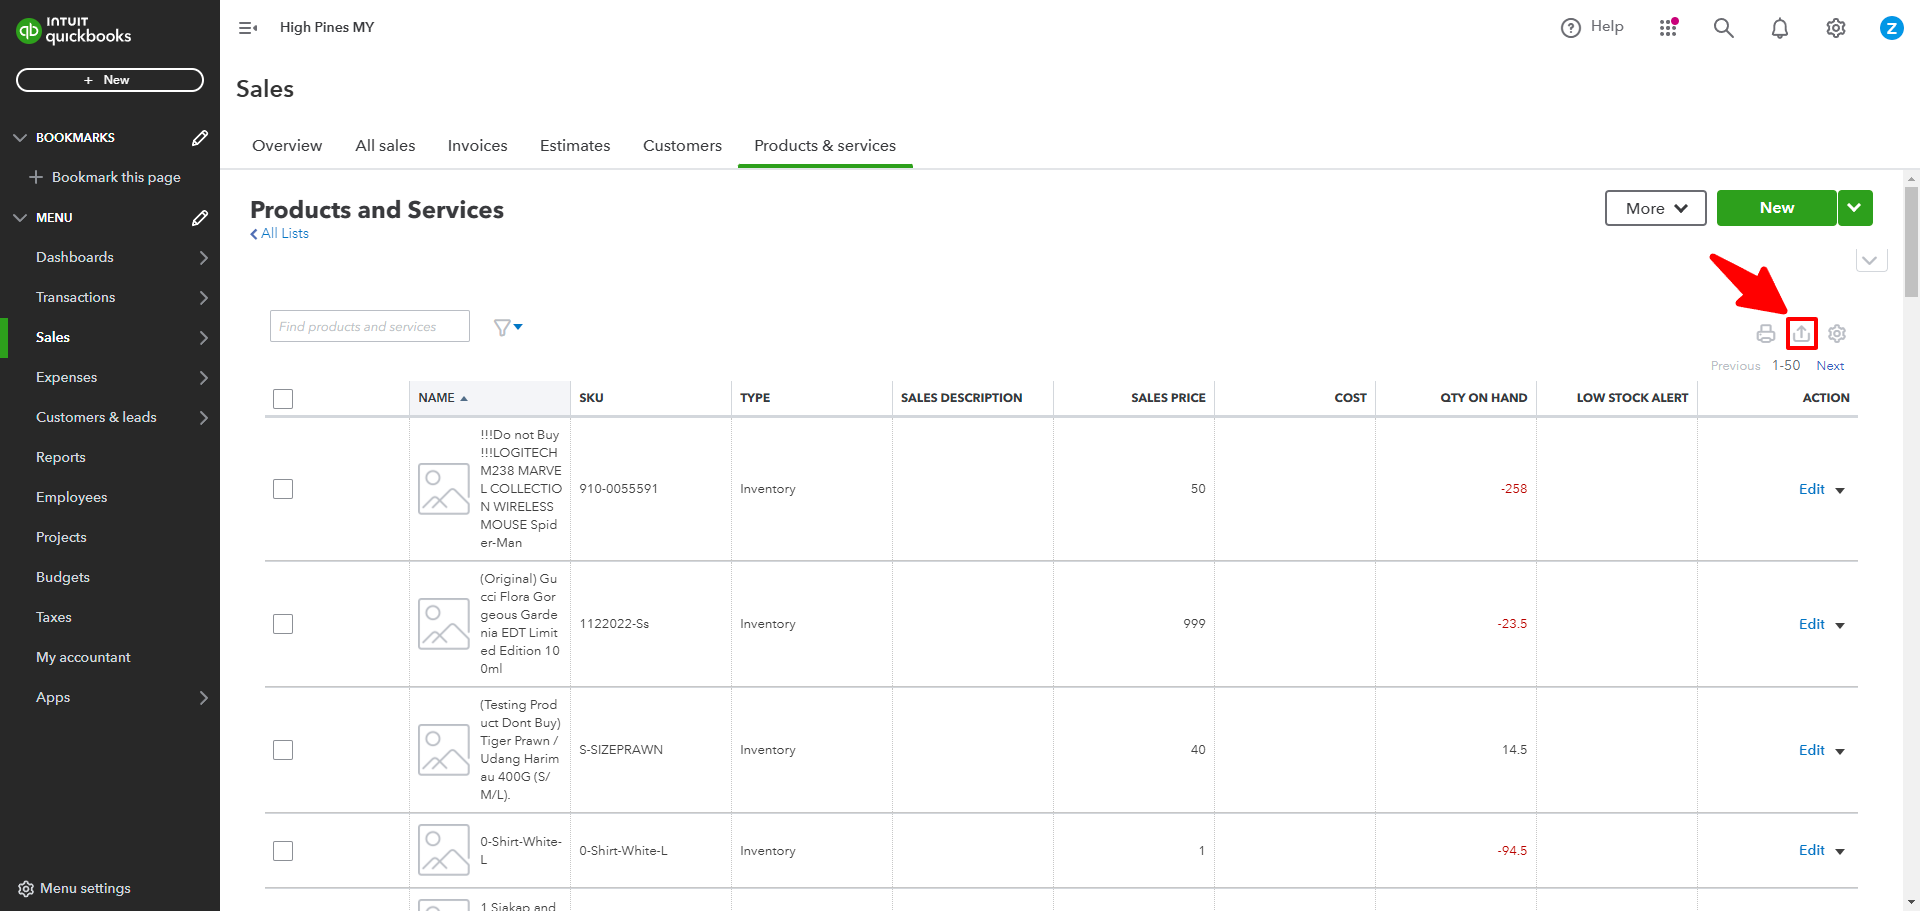The height and width of the screenshot is (911, 1920).
Task: Go to the Next page of results
Action: [x=1830, y=366]
